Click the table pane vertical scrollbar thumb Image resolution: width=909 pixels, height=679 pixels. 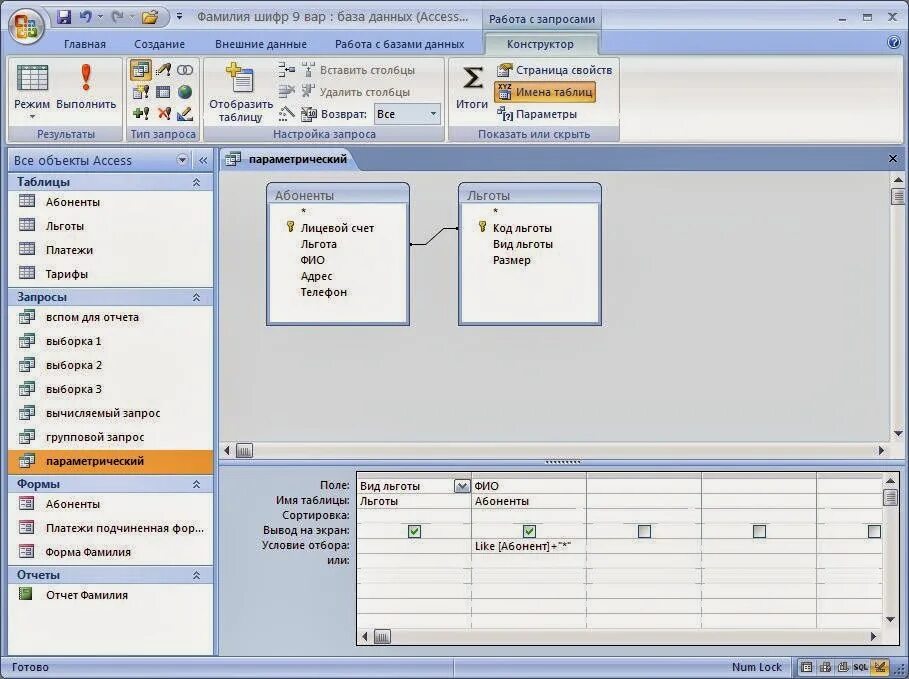[x=898, y=196]
